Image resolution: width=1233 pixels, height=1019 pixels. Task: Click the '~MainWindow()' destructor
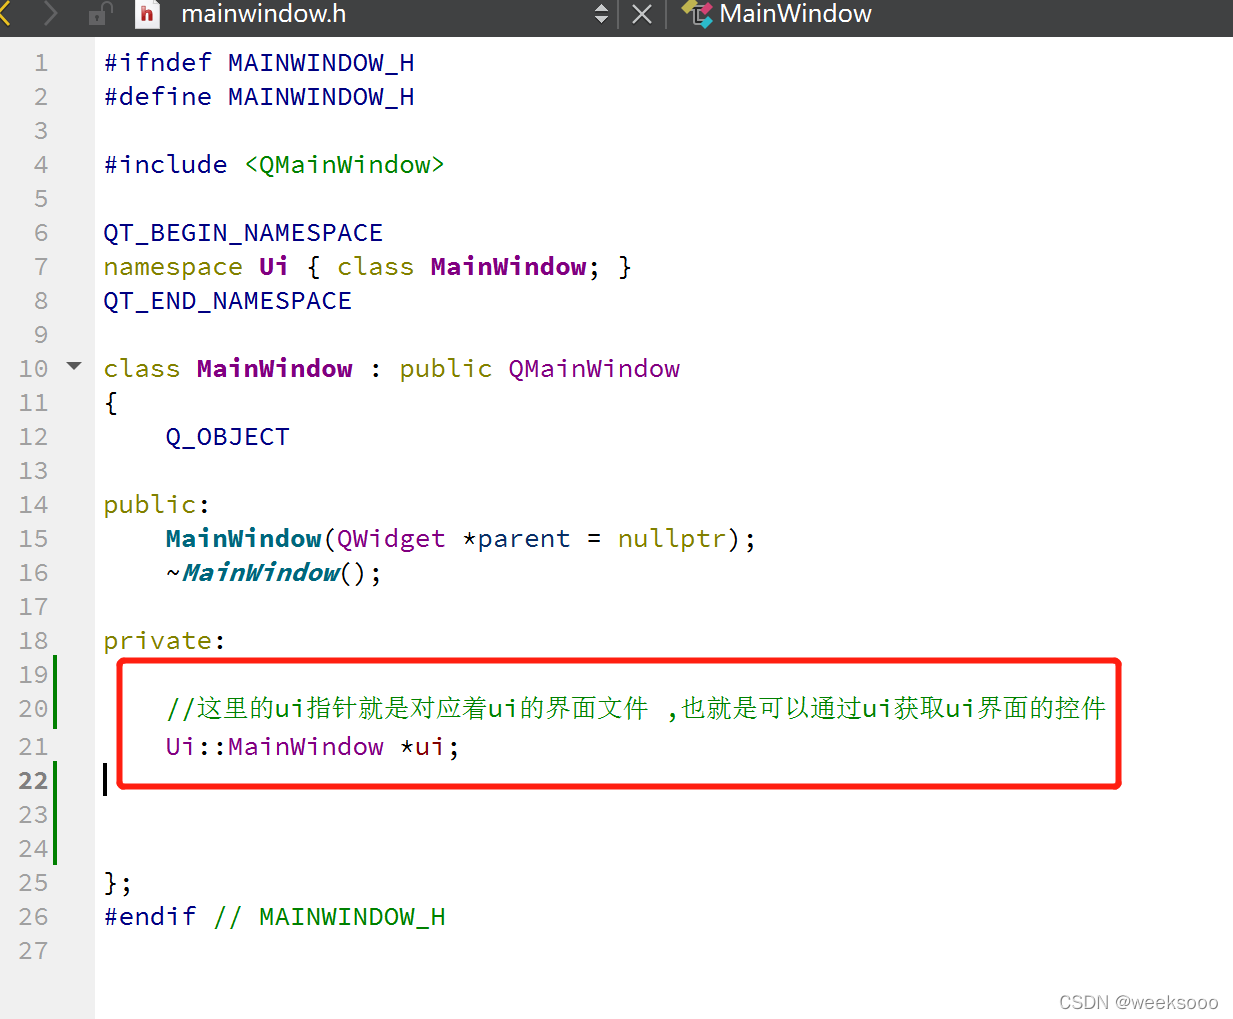[x=274, y=573]
